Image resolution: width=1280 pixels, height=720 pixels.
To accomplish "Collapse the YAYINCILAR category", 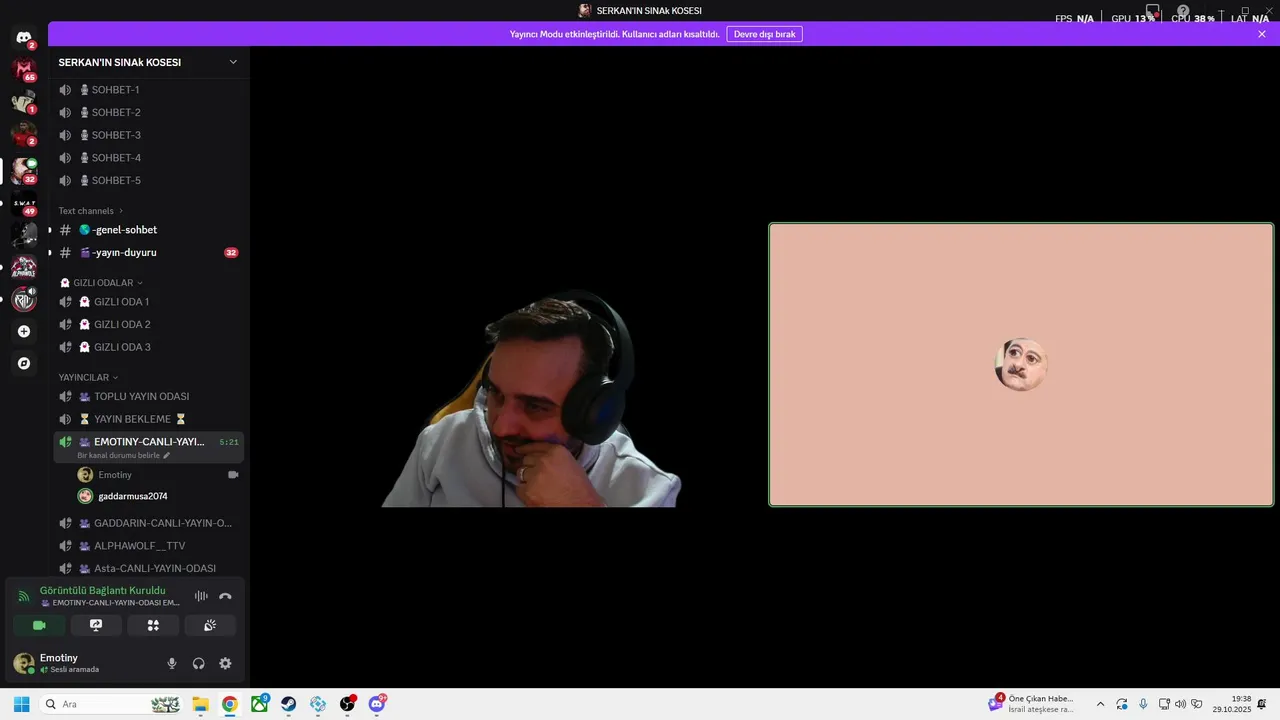I will [88, 377].
